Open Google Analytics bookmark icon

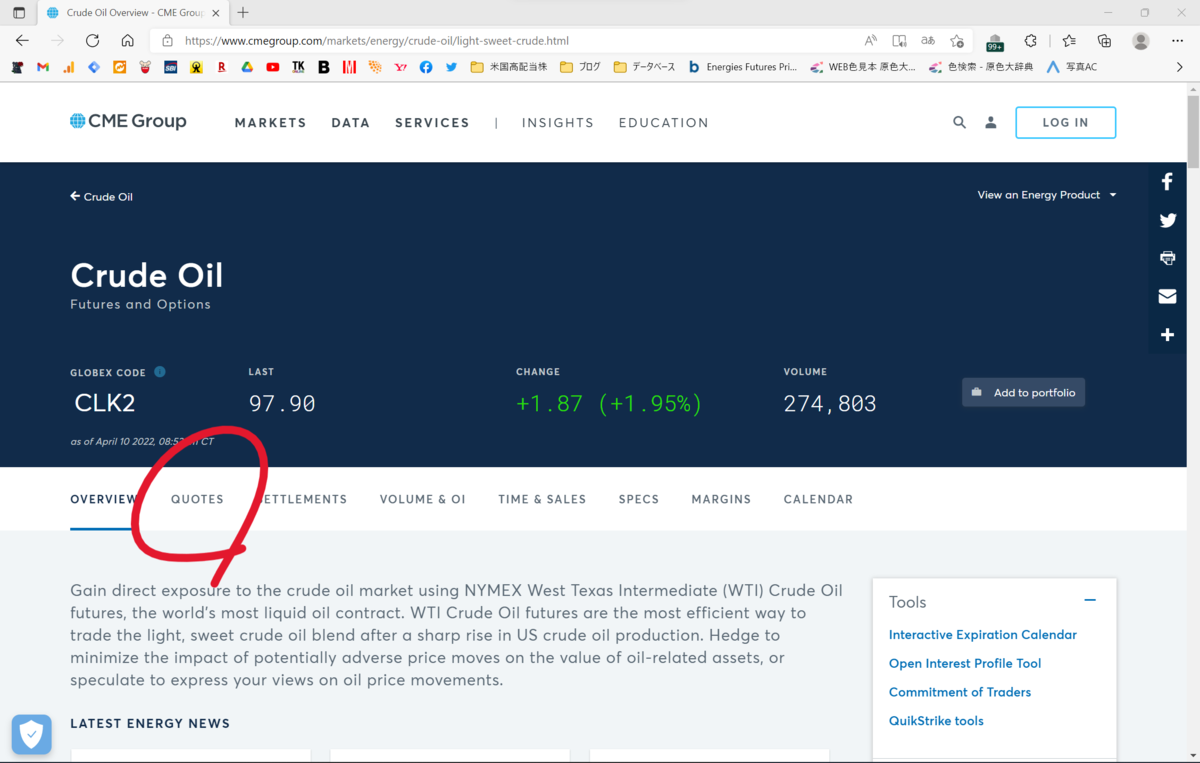tap(68, 67)
